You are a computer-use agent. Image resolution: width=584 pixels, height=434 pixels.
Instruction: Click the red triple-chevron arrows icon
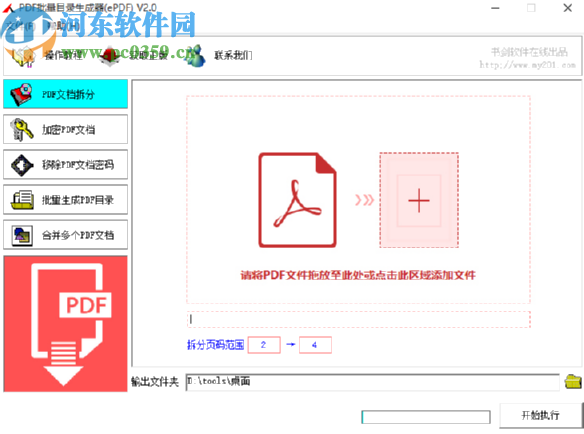pos(364,200)
